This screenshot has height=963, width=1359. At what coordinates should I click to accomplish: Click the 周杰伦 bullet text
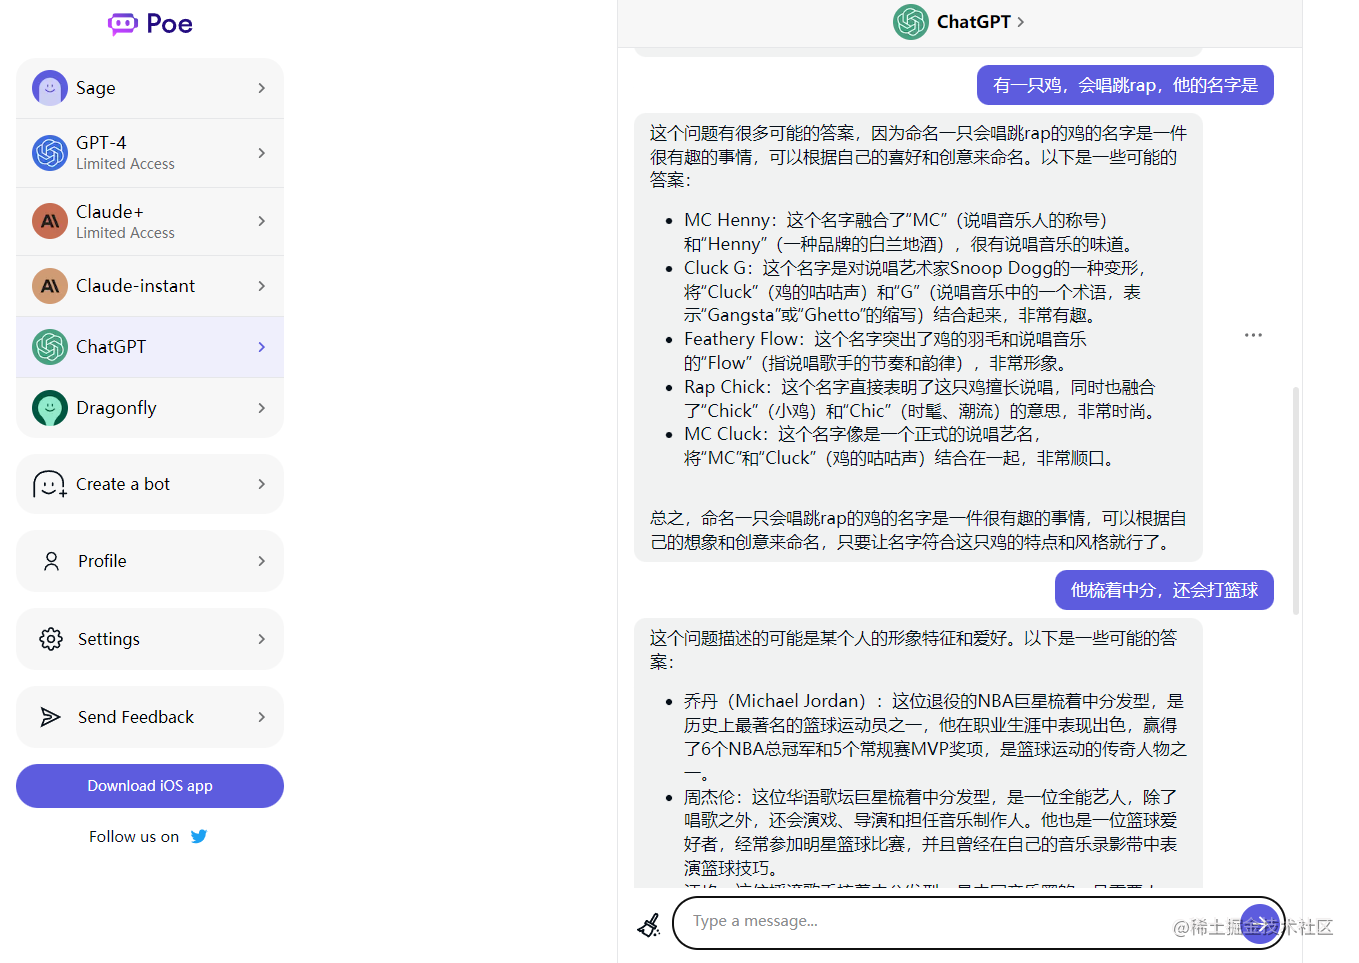pos(931,832)
